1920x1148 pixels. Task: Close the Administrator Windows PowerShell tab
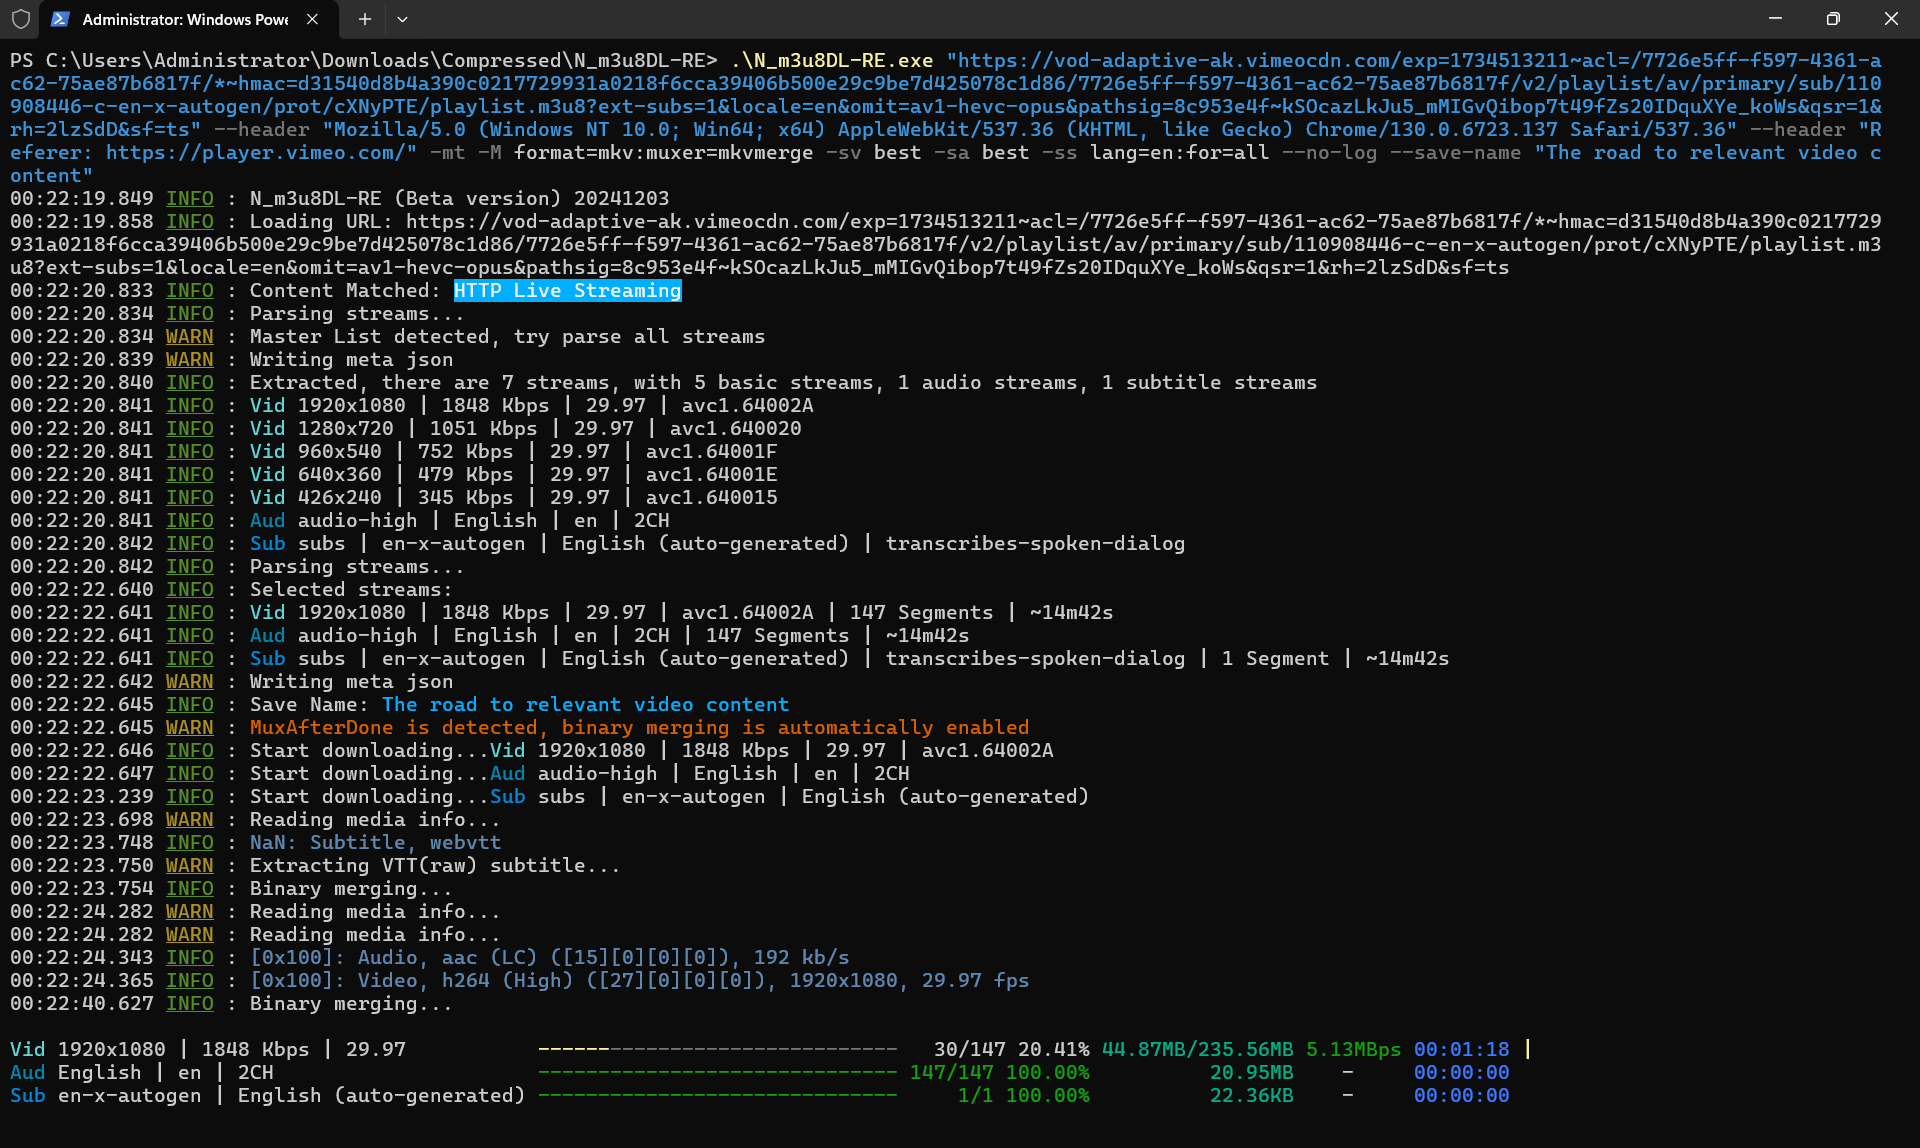tap(312, 19)
